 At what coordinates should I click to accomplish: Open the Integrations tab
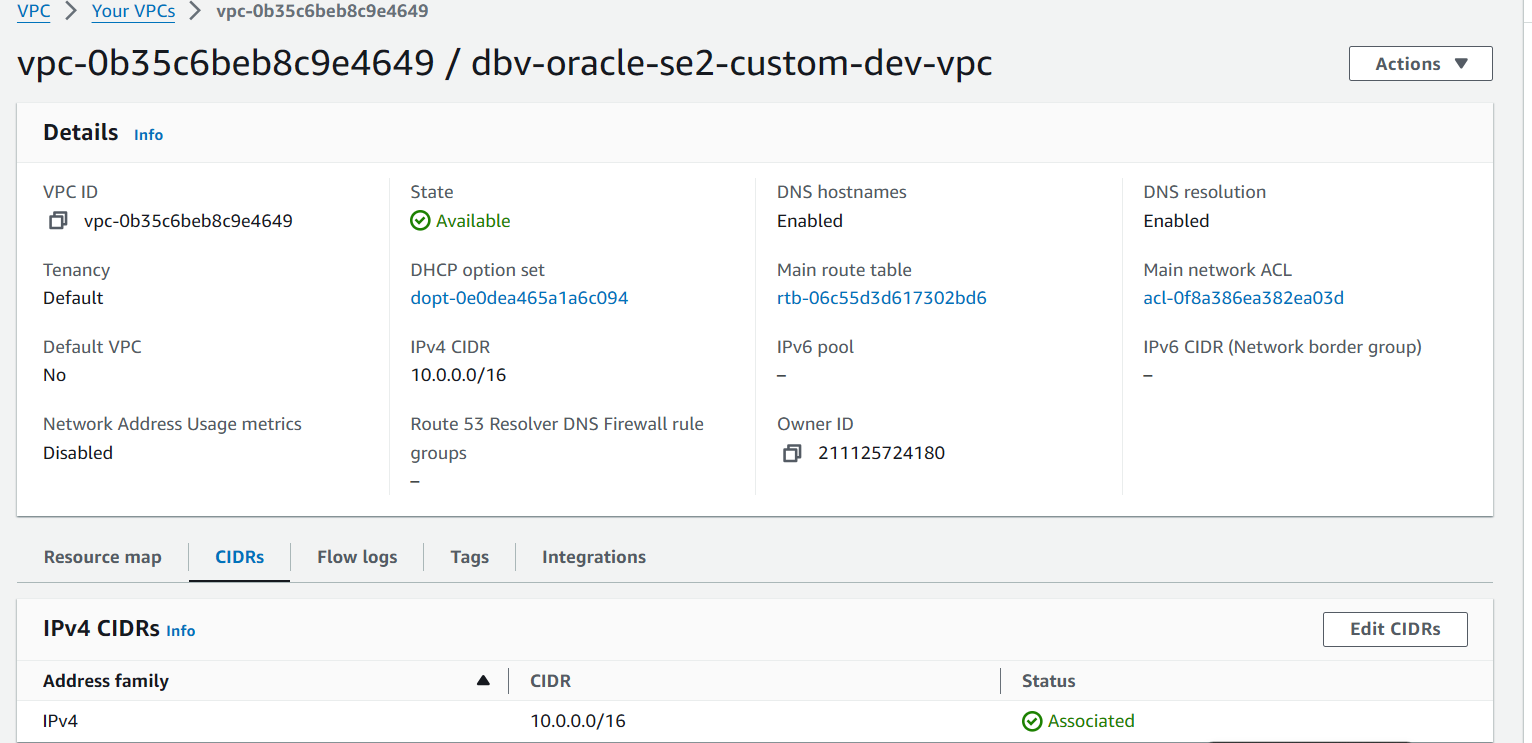tap(594, 557)
